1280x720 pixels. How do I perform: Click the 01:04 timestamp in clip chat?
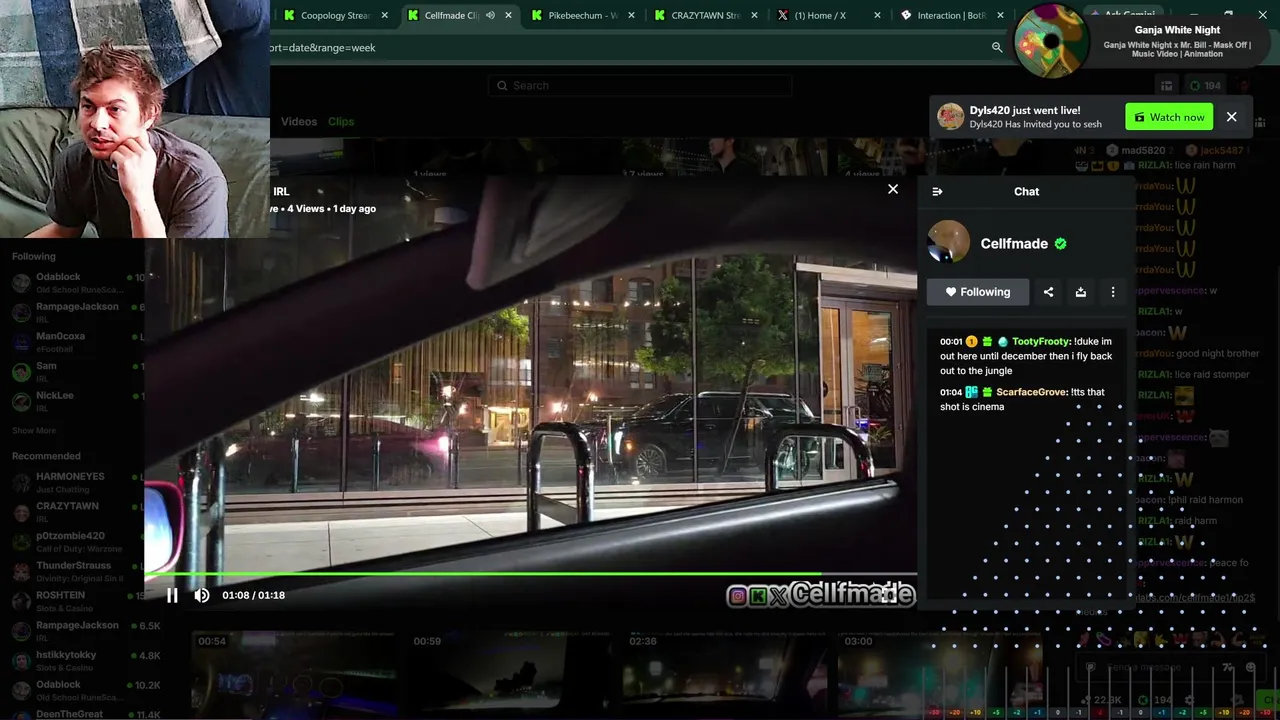(951, 392)
